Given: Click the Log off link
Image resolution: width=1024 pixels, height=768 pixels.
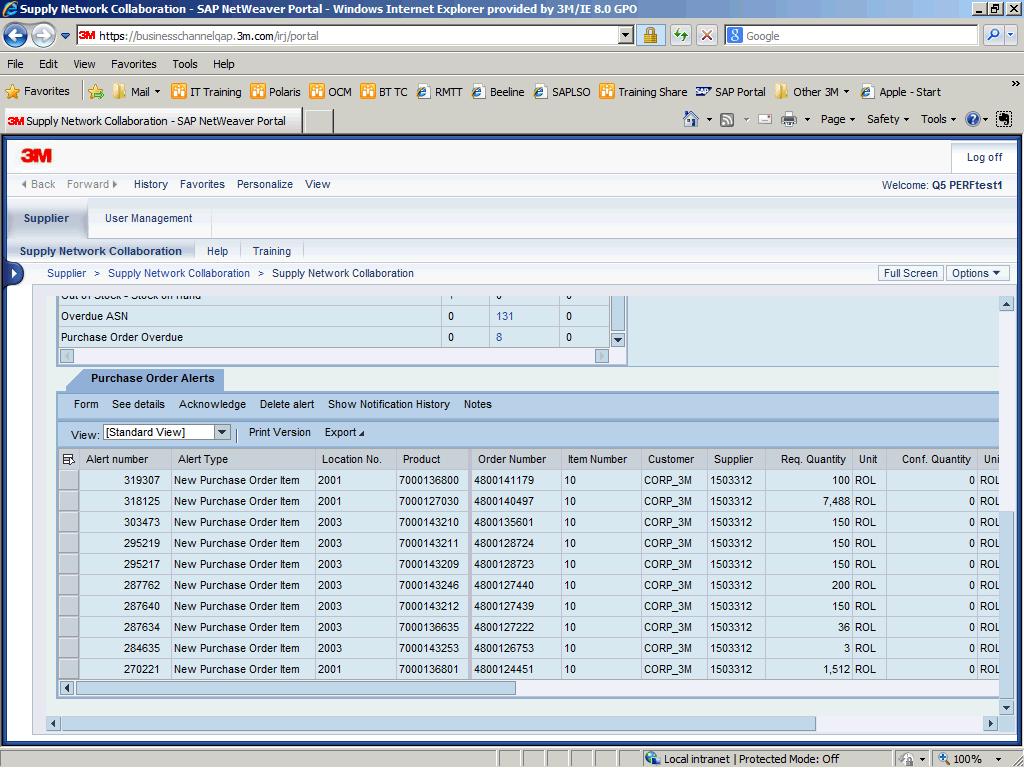Looking at the screenshot, I should click(984, 157).
